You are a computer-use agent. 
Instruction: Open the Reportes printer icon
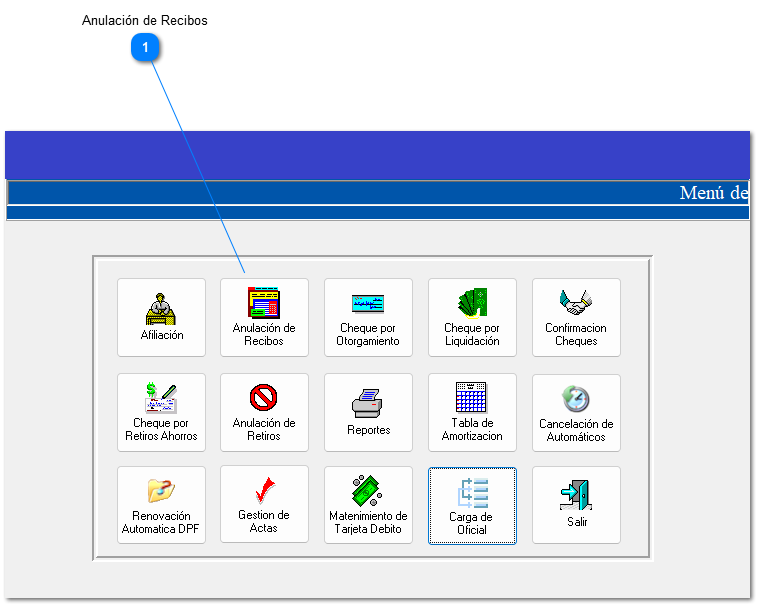click(368, 412)
